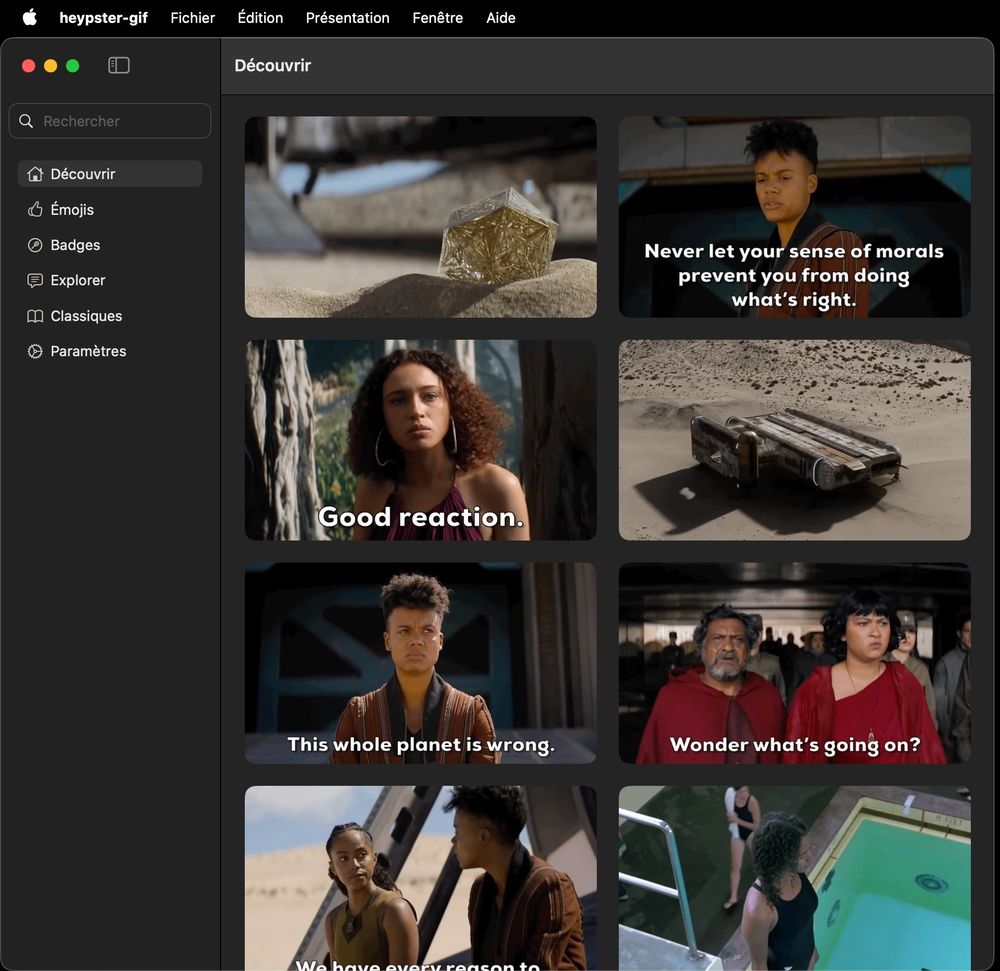Choose the 'This whole planet is wrong.' GIF
The width and height of the screenshot is (1000, 971).
(x=421, y=663)
